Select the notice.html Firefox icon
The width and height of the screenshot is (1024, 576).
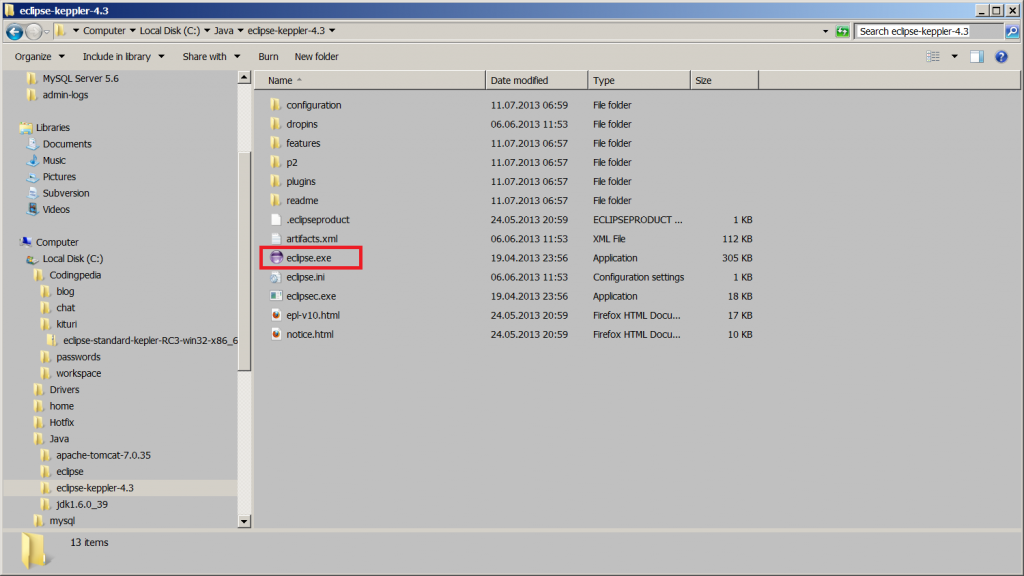[x=276, y=334]
